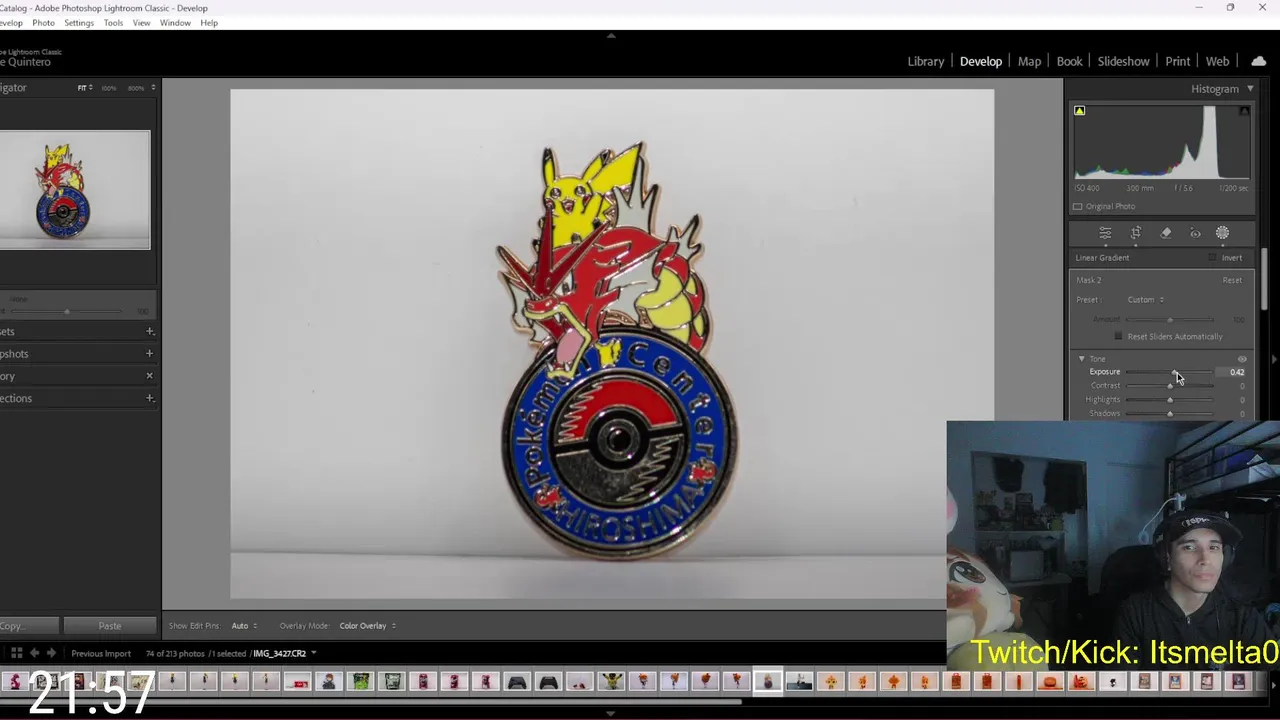Switch to the Web module

1217,61
